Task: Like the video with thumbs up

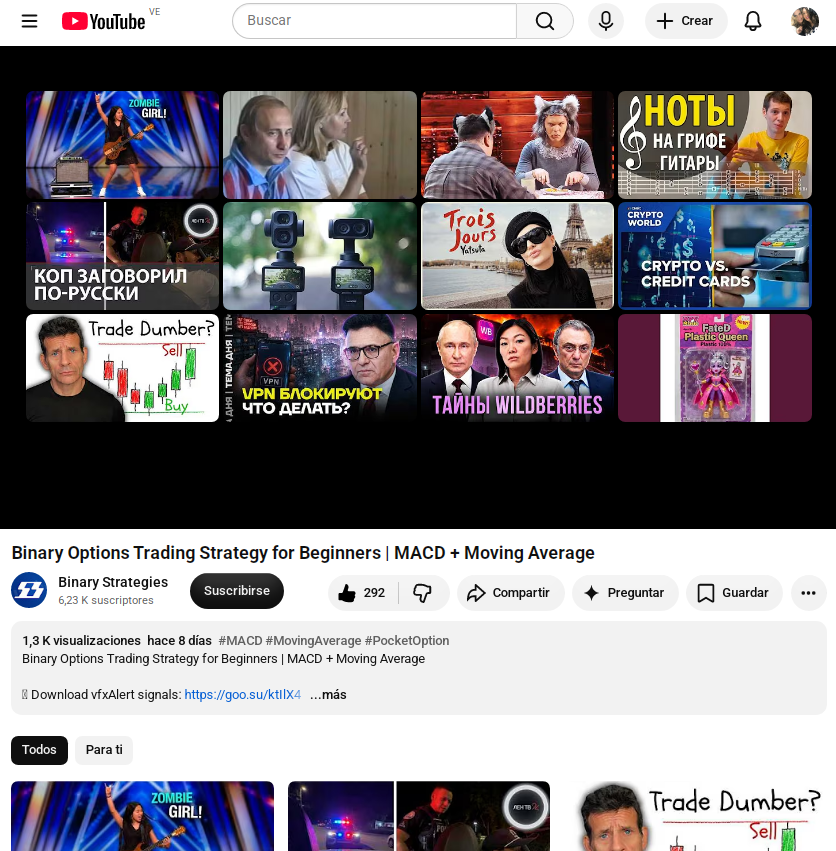Action: (362, 593)
